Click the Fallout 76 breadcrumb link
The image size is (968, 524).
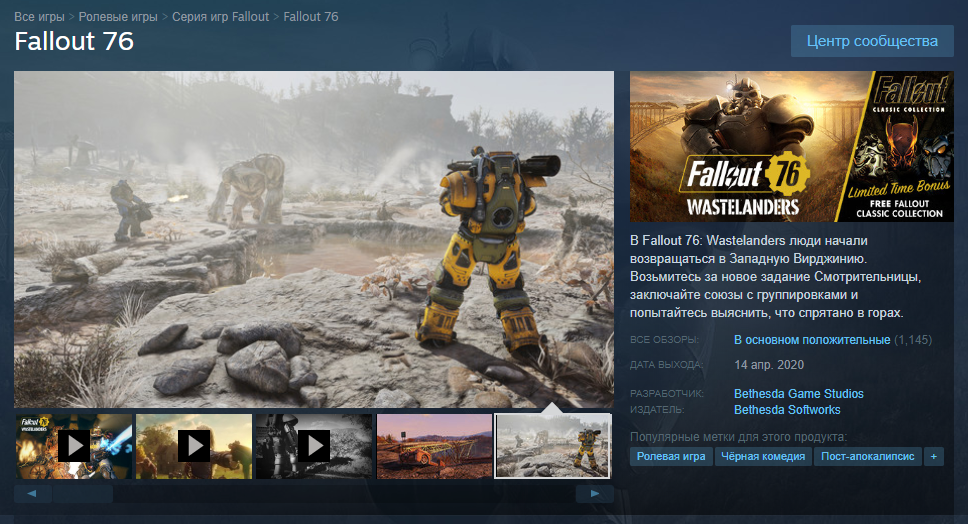[x=311, y=17]
